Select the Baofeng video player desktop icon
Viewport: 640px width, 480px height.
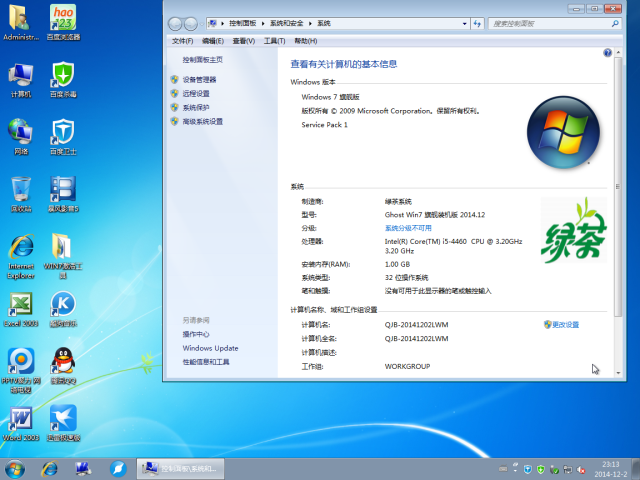click(x=63, y=194)
